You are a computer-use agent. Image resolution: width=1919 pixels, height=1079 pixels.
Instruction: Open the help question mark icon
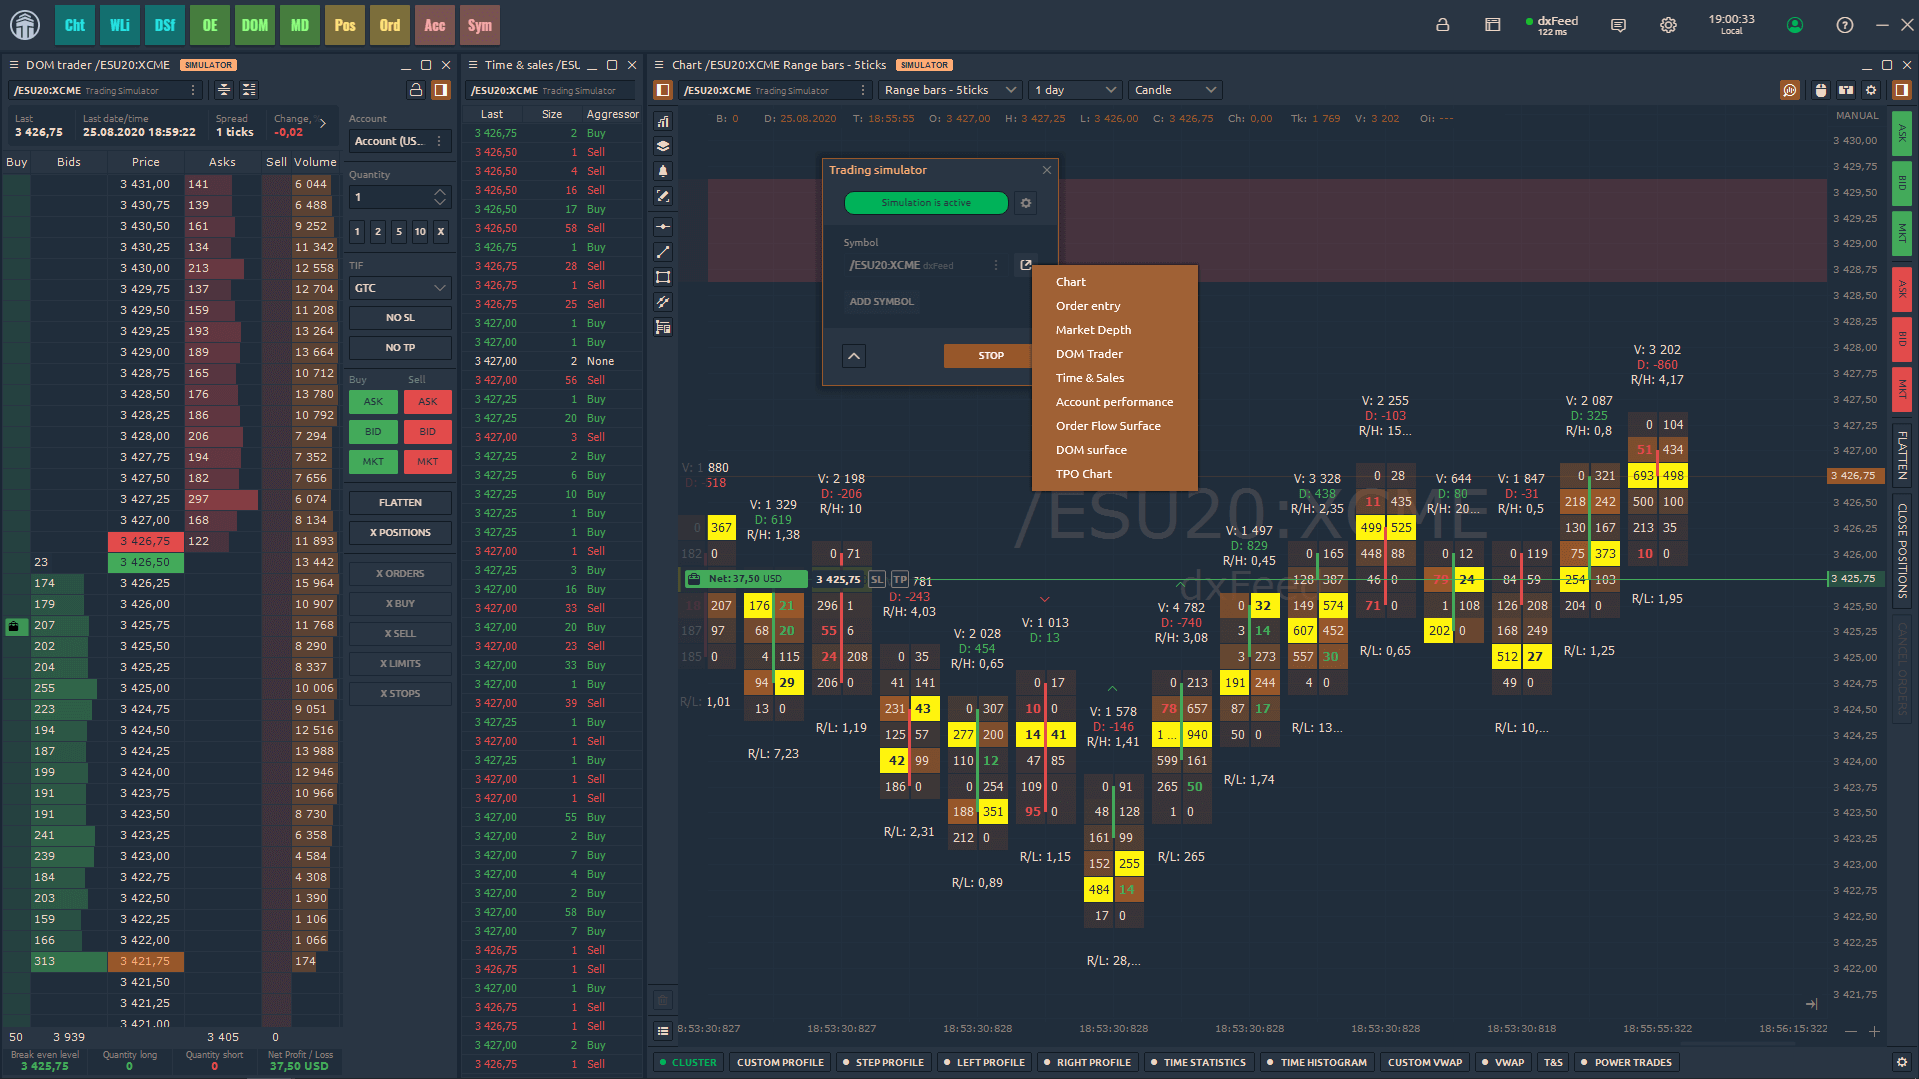pos(1845,25)
